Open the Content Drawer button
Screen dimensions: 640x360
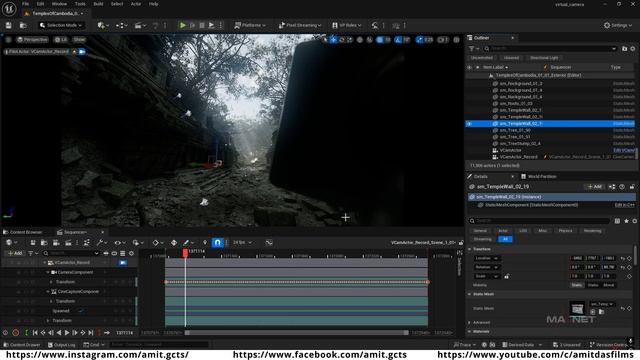[x=22, y=345]
